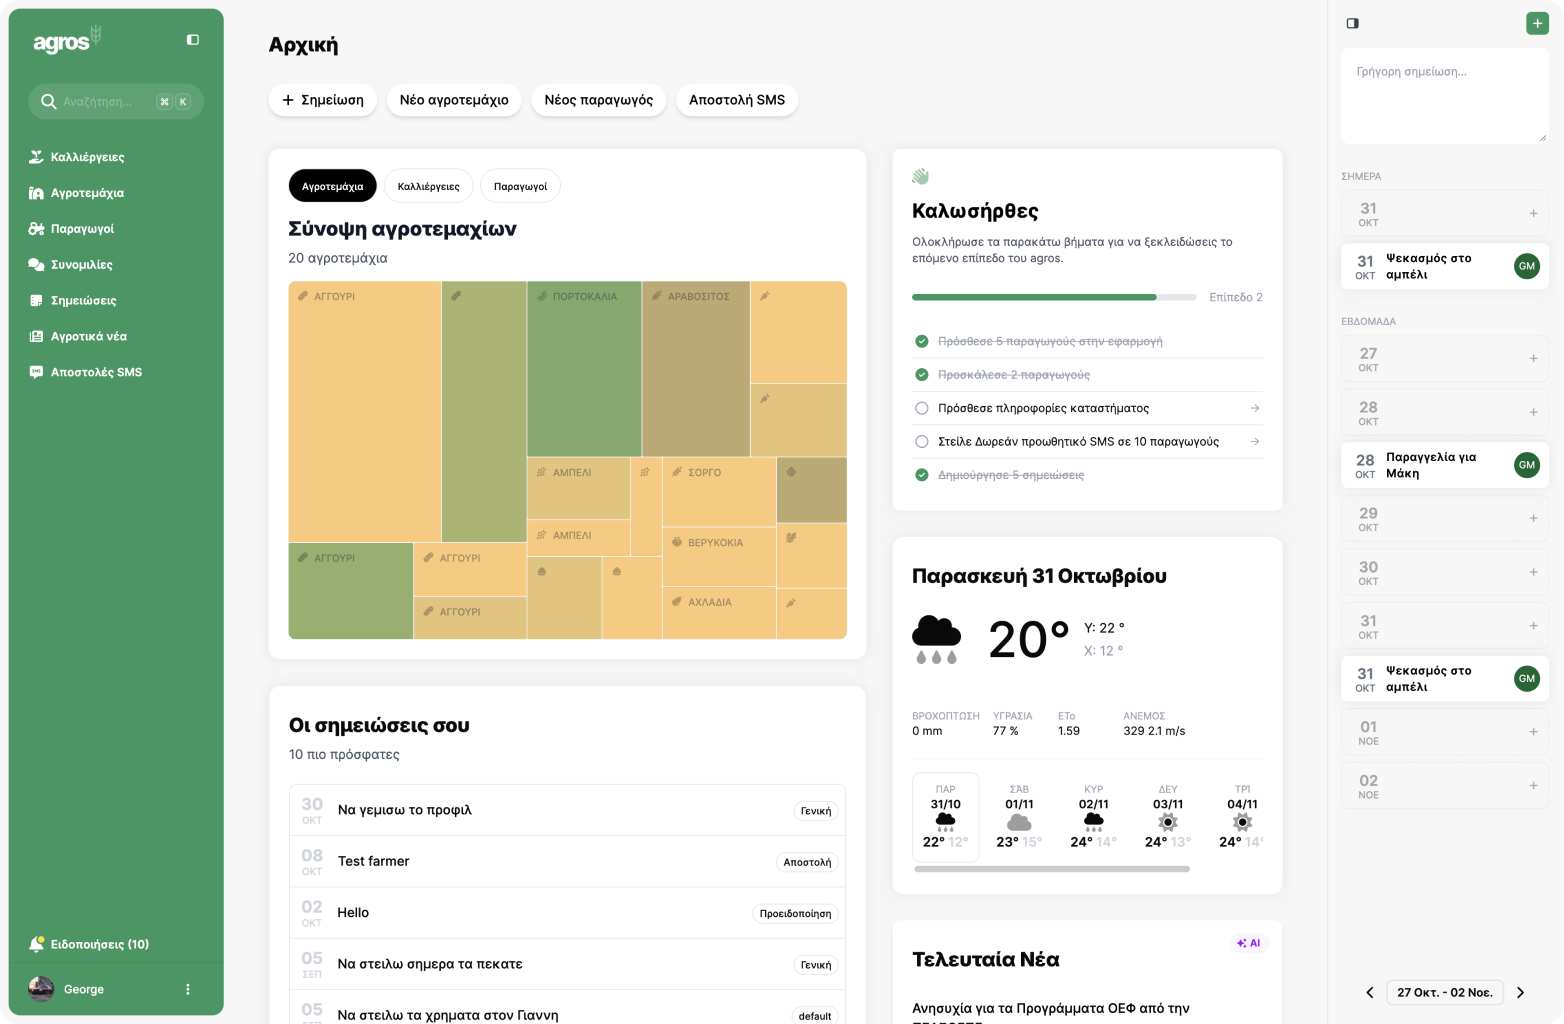Open the user menu next to George
Viewport: 1564px width, 1024px height.
(x=188, y=989)
